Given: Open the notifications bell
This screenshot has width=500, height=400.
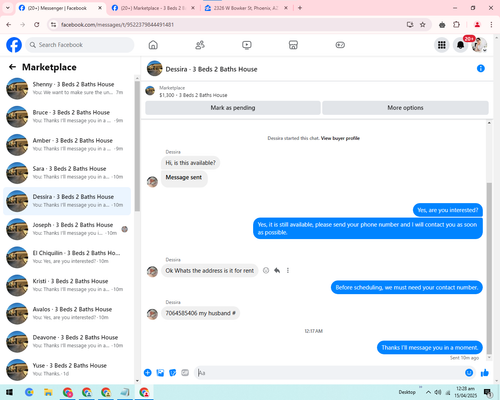Looking at the screenshot, I should pyautogui.click(x=460, y=45).
